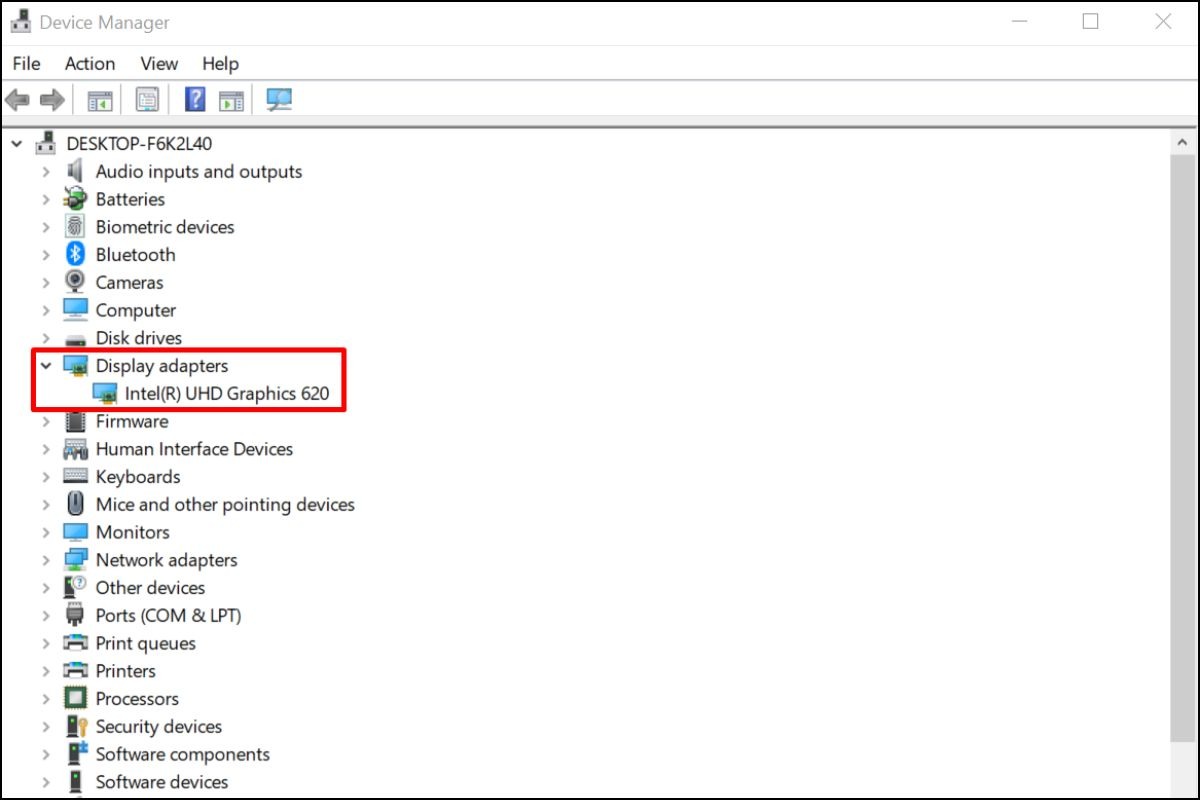Select the Audio inputs and outputs label

(198, 171)
